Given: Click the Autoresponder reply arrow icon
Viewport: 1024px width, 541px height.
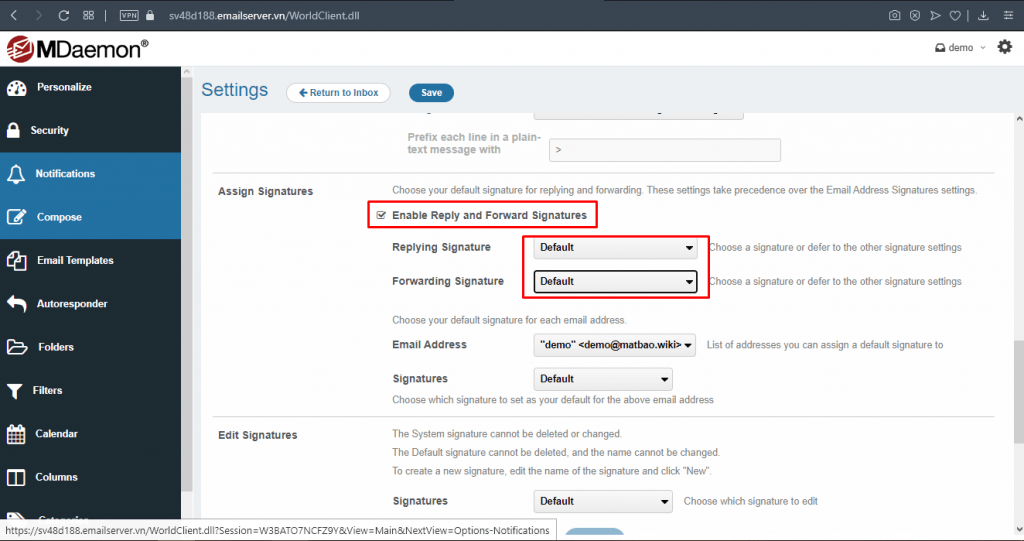Looking at the screenshot, I should tap(16, 304).
